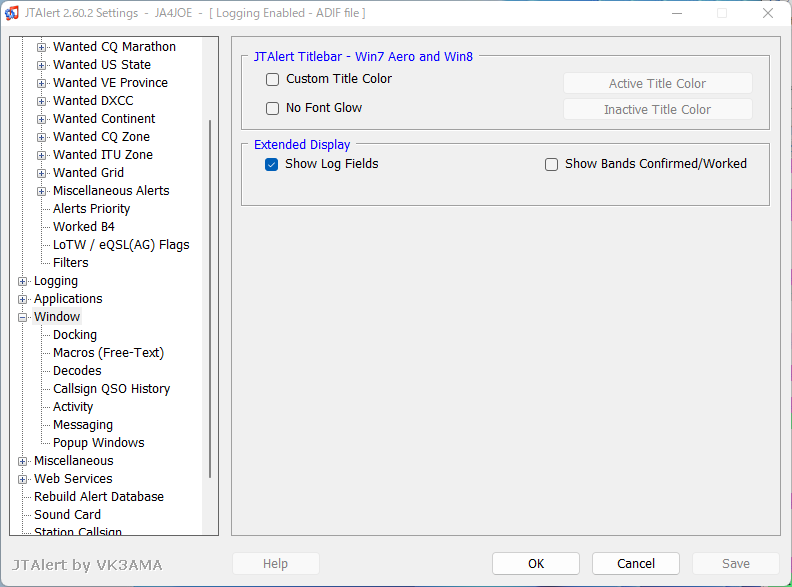Image resolution: width=792 pixels, height=587 pixels.
Task: Expand the Wanted VE Province node
Action: point(41,83)
